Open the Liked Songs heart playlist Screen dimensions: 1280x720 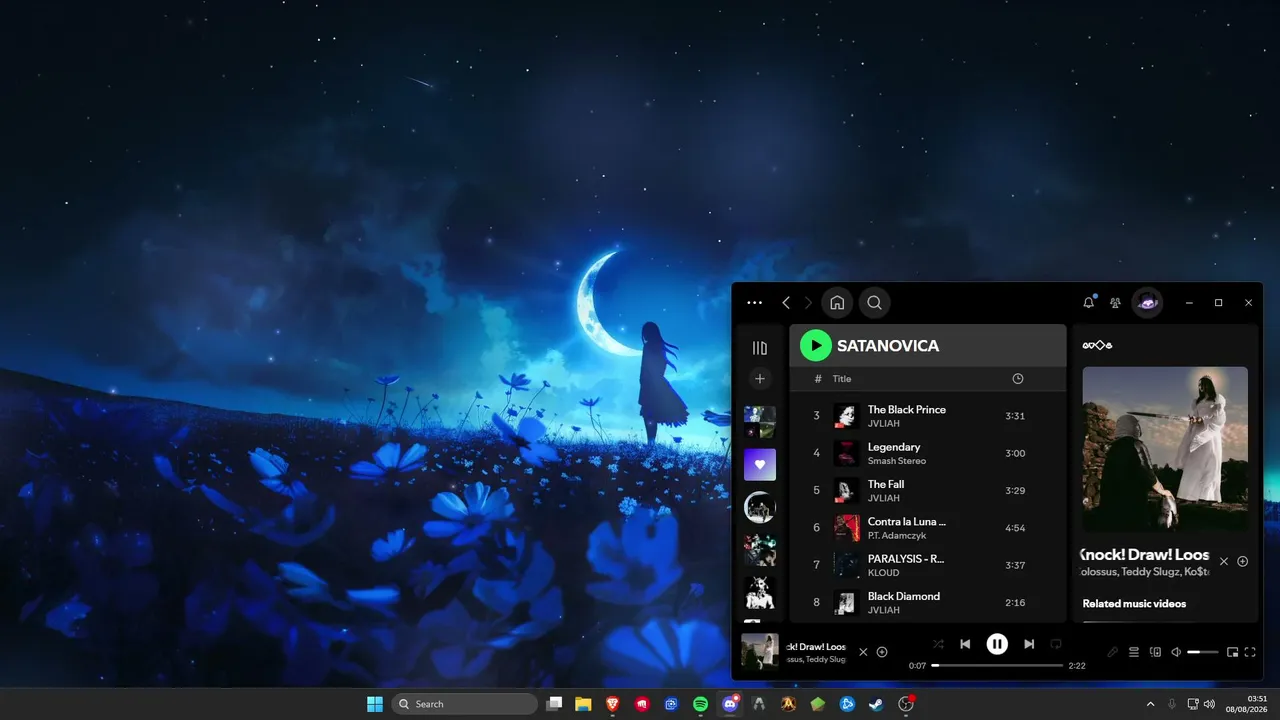click(760, 464)
